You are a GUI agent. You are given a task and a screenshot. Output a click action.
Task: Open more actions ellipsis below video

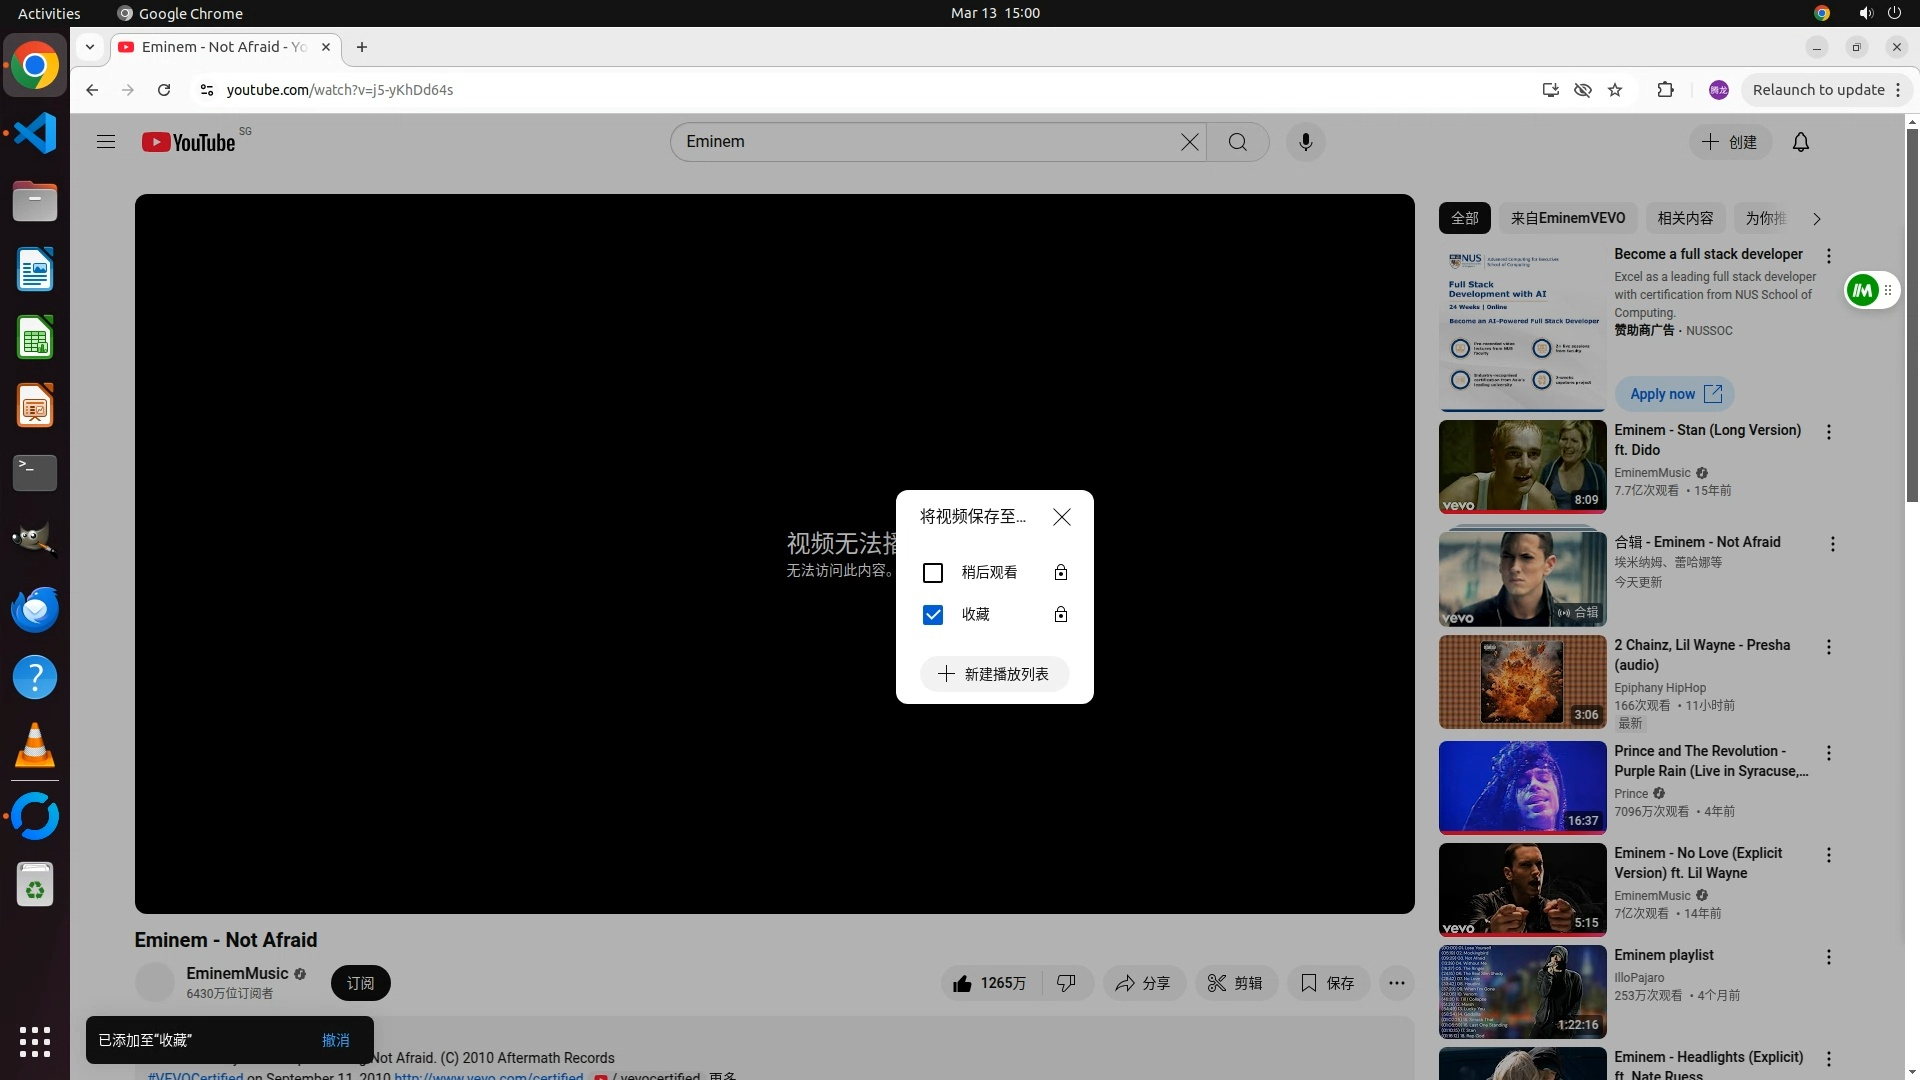click(1396, 983)
